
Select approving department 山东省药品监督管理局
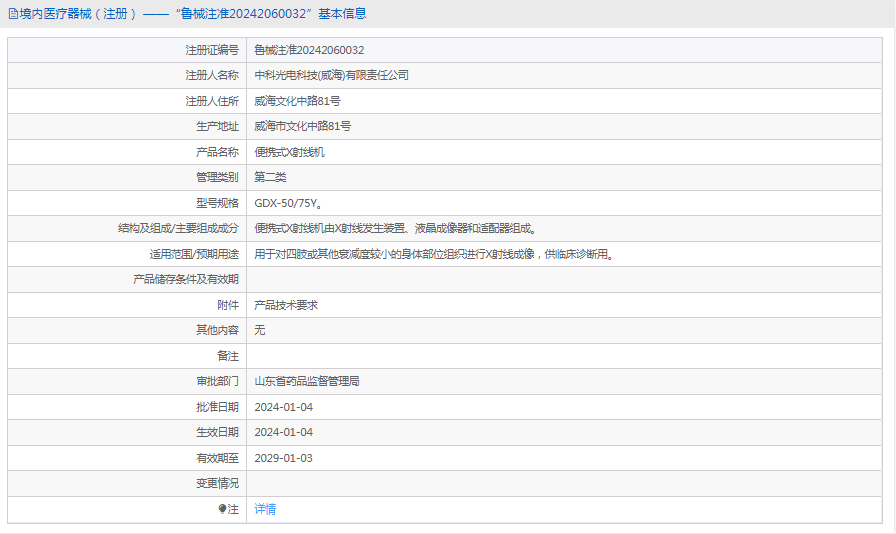coord(307,381)
